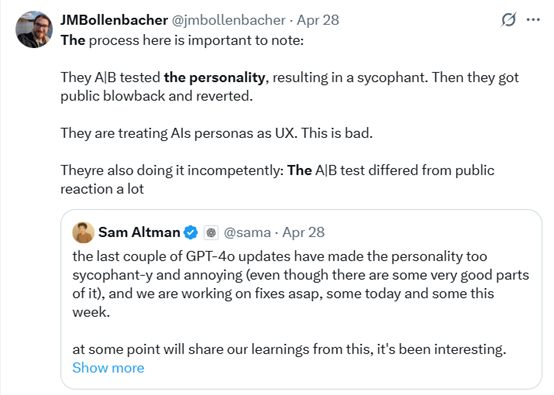
Task: Click 'Theyre also doing it incompetently' paragraph
Action: pyautogui.click(x=277, y=179)
